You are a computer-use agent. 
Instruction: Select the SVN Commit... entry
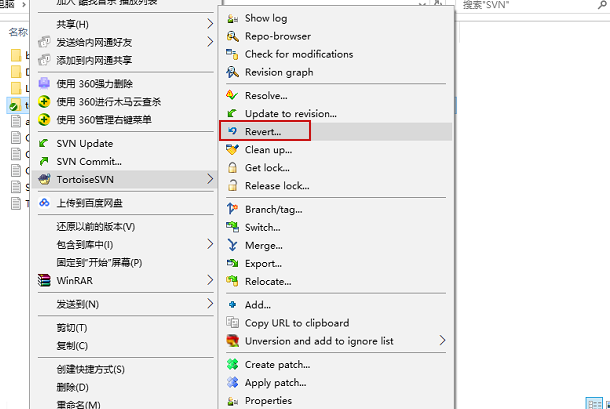[126, 161]
